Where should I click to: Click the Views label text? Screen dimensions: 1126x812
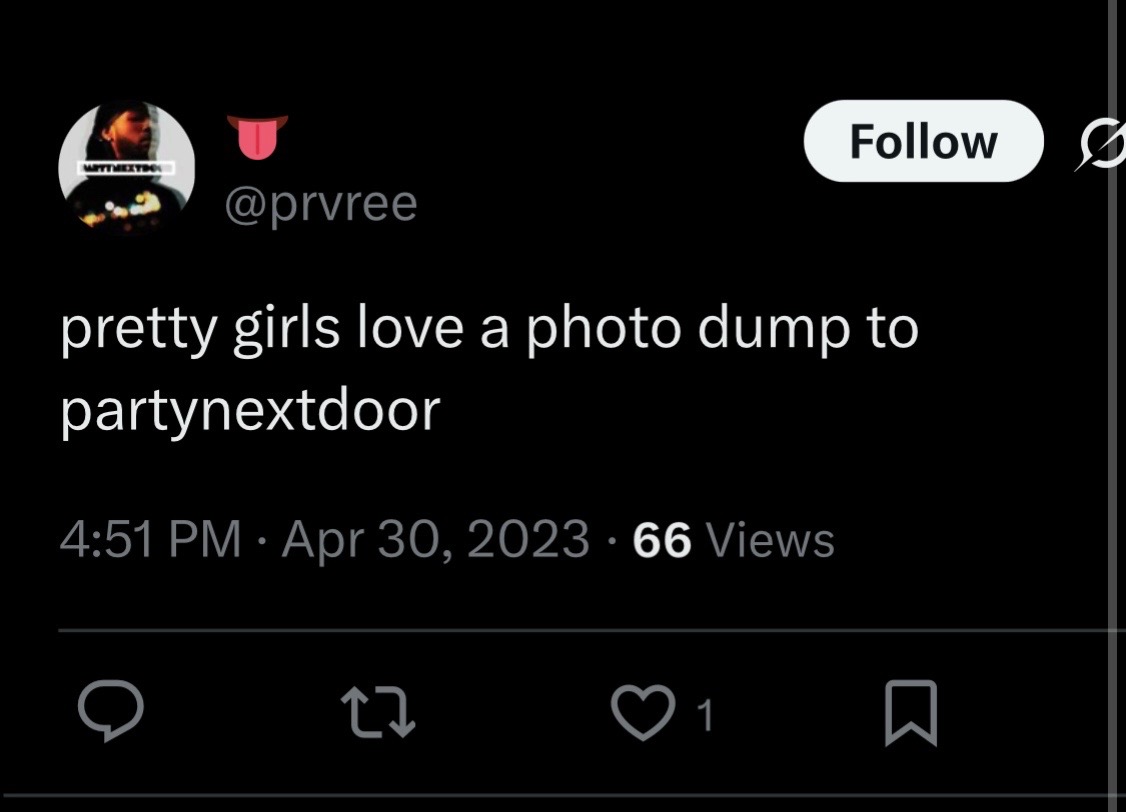pyautogui.click(x=771, y=540)
